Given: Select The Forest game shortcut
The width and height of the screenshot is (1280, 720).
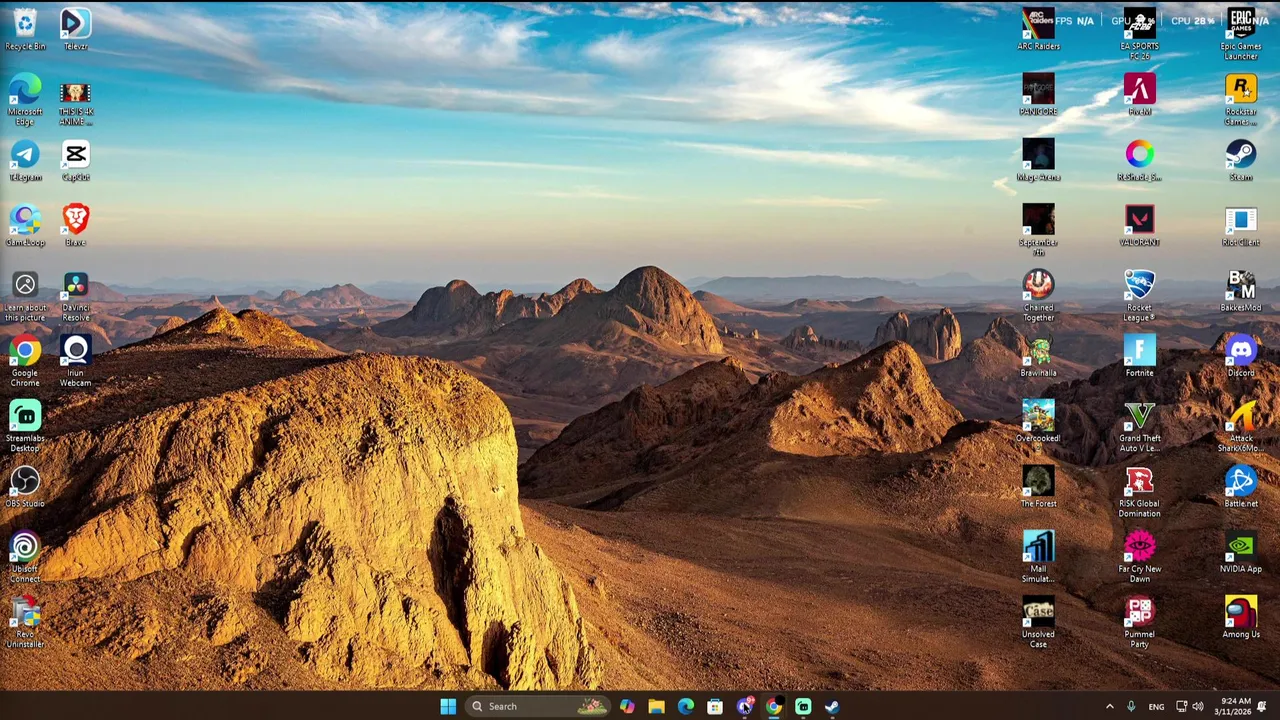Looking at the screenshot, I should tap(1038, 487).
